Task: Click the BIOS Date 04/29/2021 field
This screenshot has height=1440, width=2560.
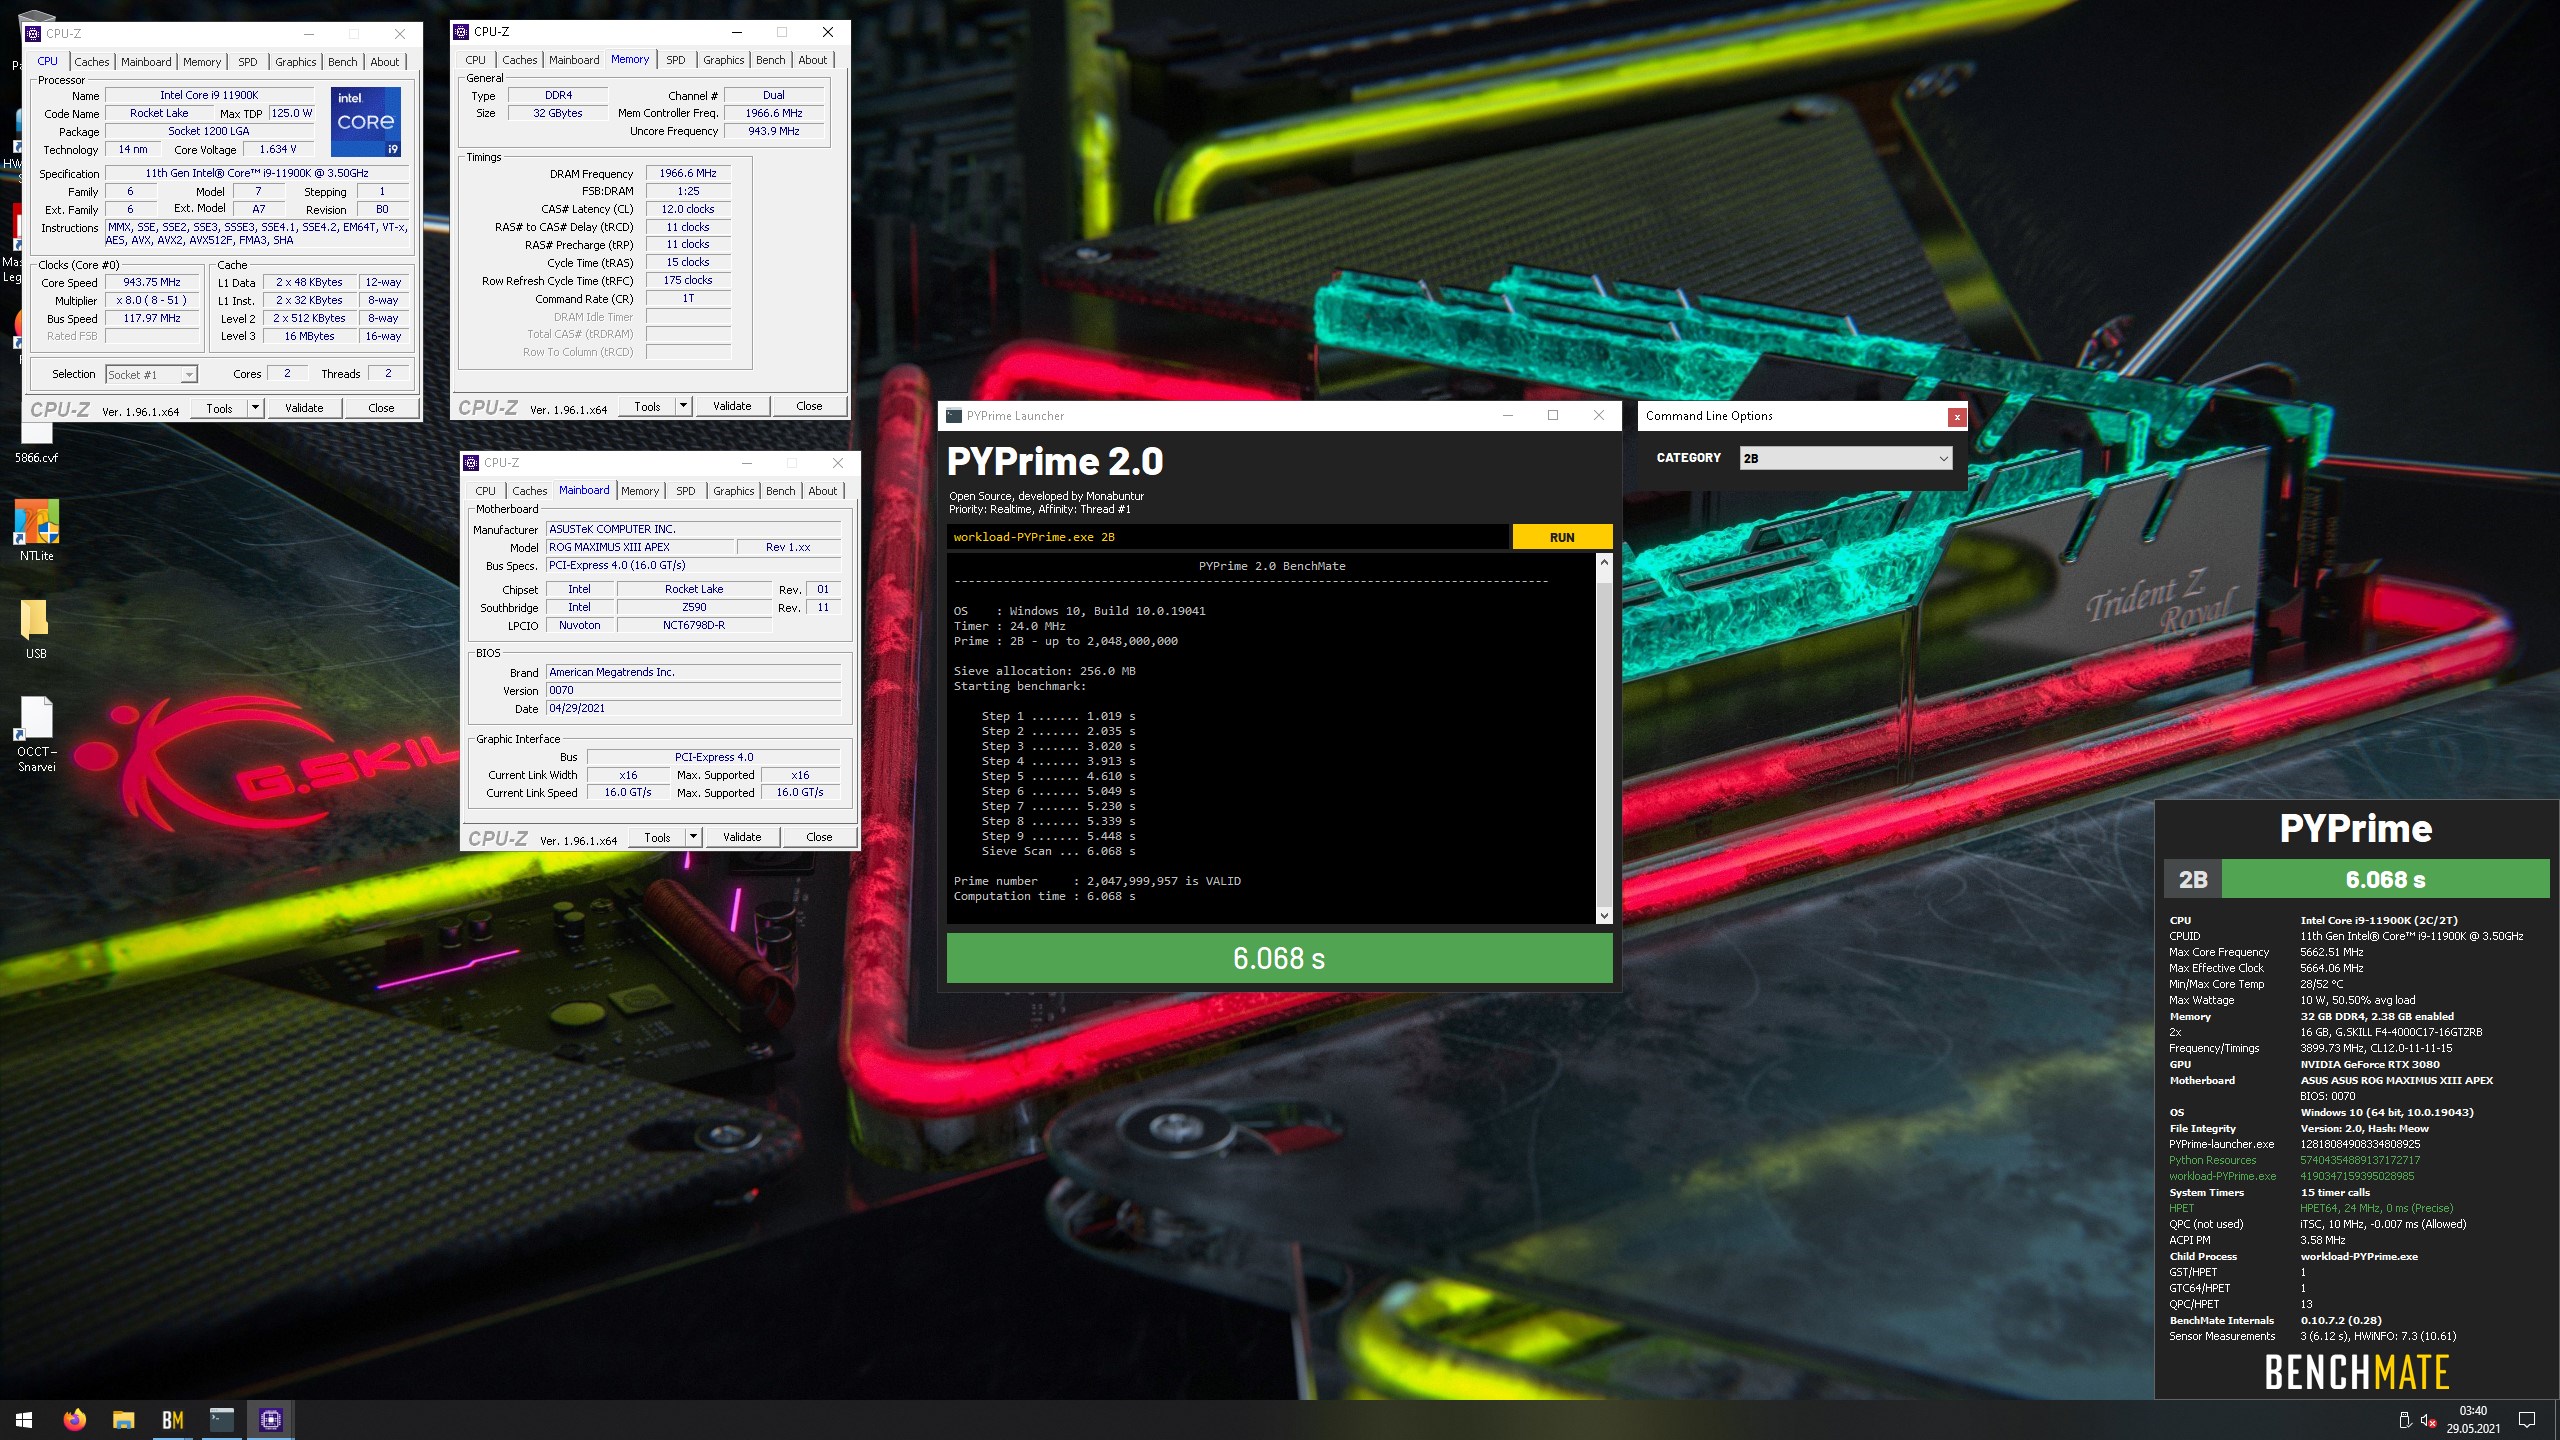Action: pos(693,708)
